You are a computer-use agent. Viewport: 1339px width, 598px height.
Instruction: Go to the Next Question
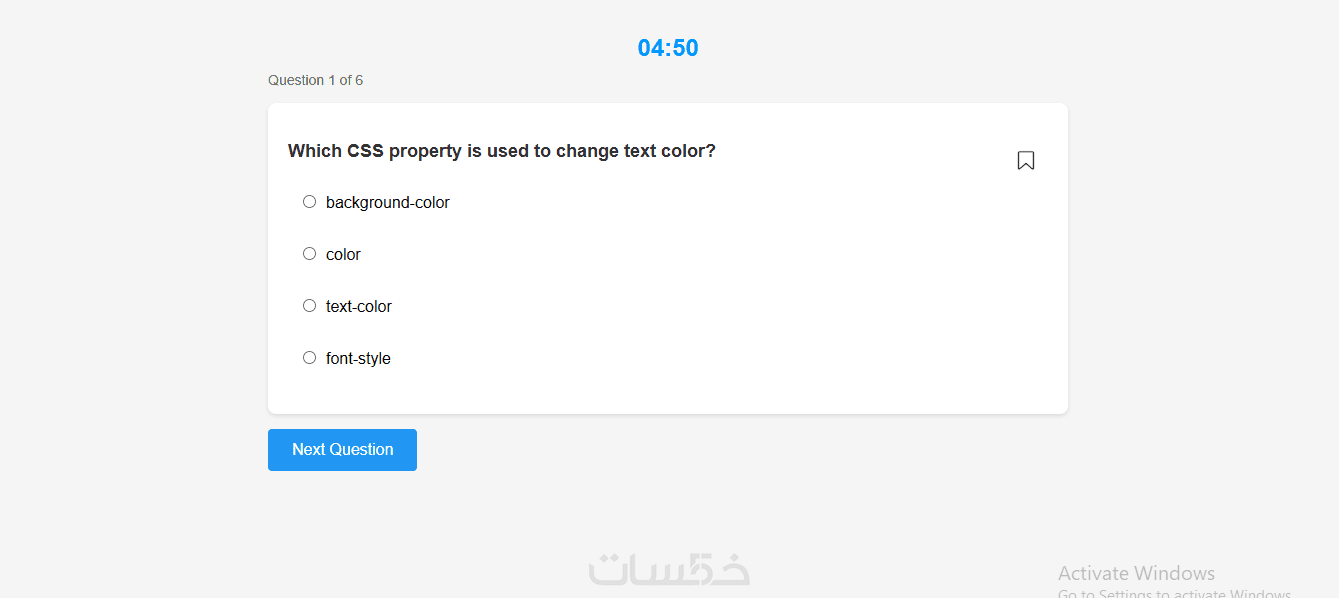pyautogui.click(x=342, y=450)
